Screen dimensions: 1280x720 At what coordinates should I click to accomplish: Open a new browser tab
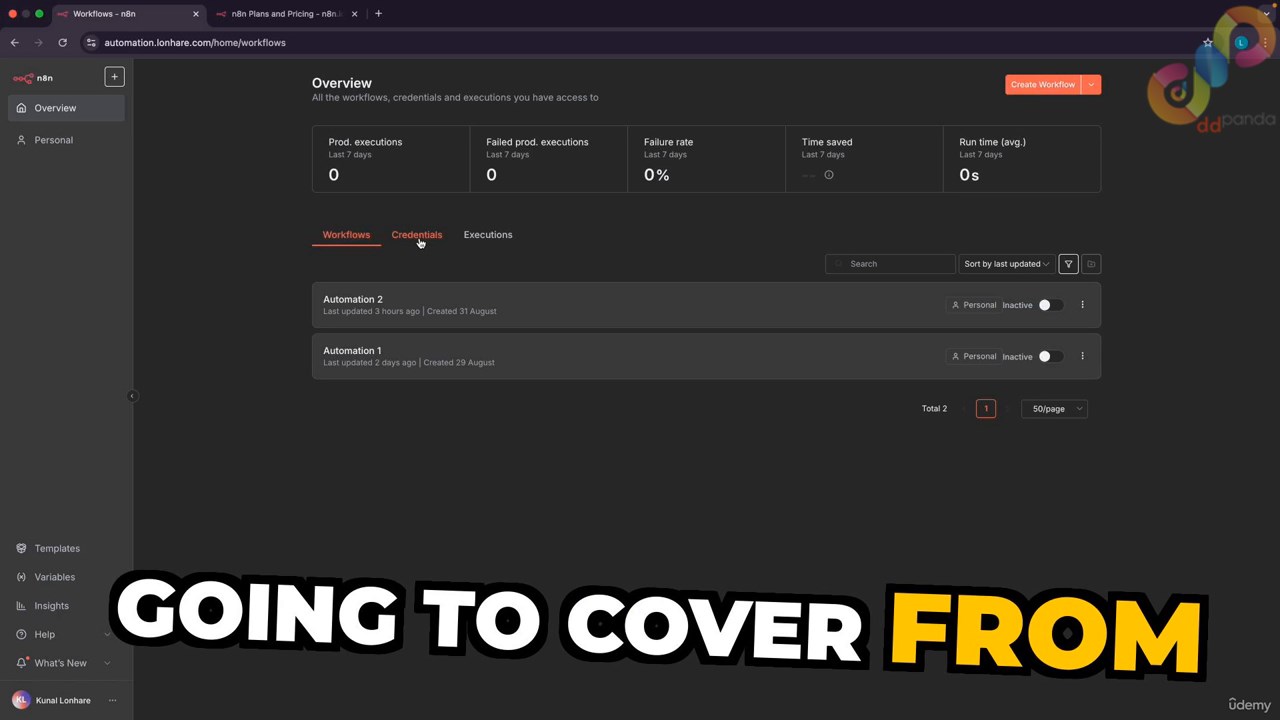tap(378, 14)
